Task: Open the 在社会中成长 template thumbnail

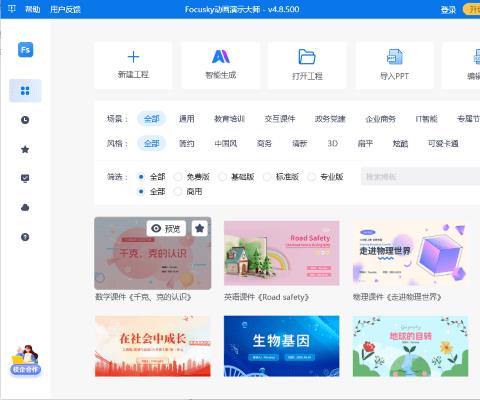Action: coord(153,346)
